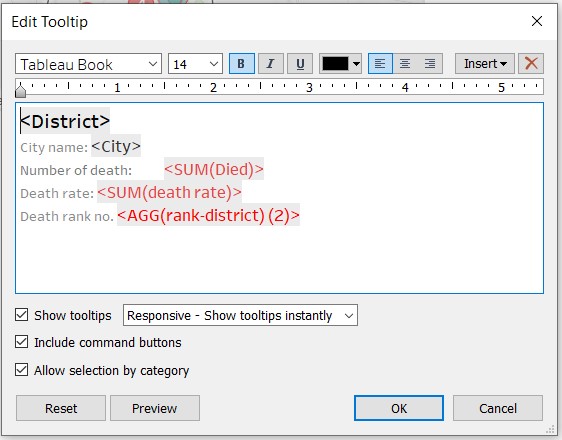This screenshot has width=562, height=440.
Task: Center align tooltip text
Action: (x=405, y=64)
